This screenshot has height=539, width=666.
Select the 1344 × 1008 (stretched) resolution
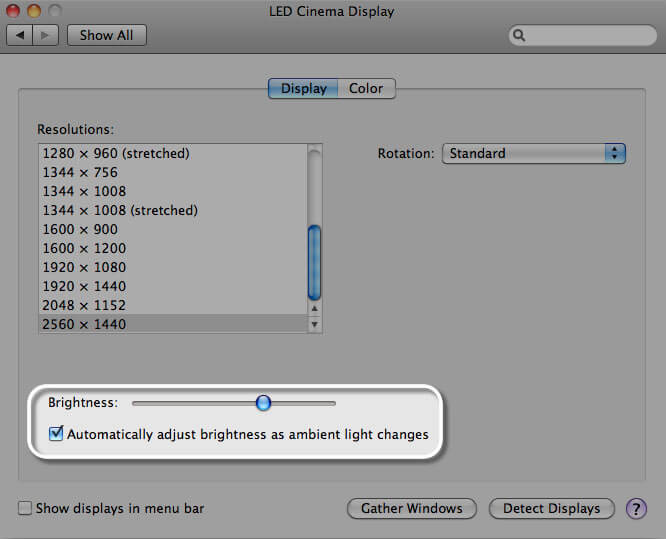(x=172, y=210)
